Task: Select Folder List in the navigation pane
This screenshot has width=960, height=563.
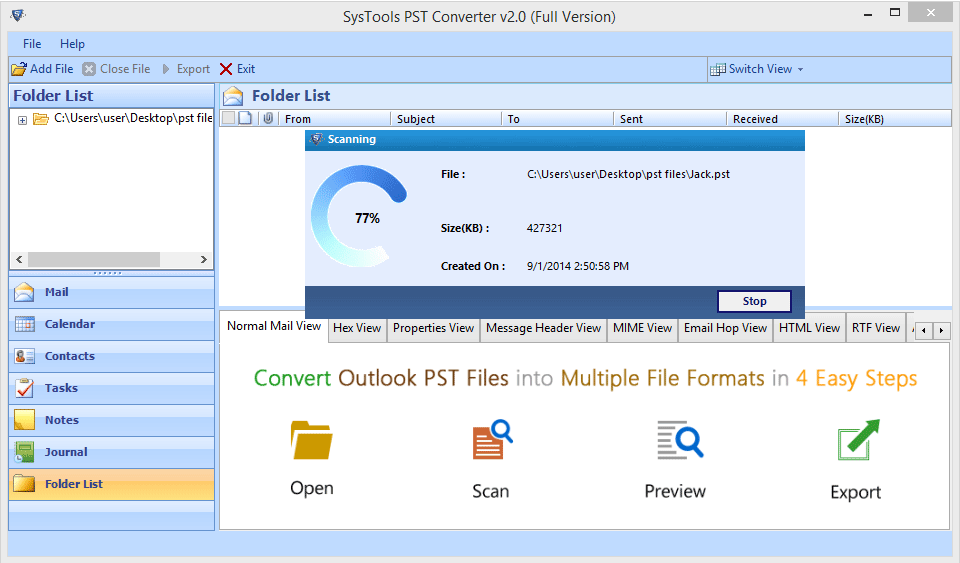Action: [x=111, y=484]
